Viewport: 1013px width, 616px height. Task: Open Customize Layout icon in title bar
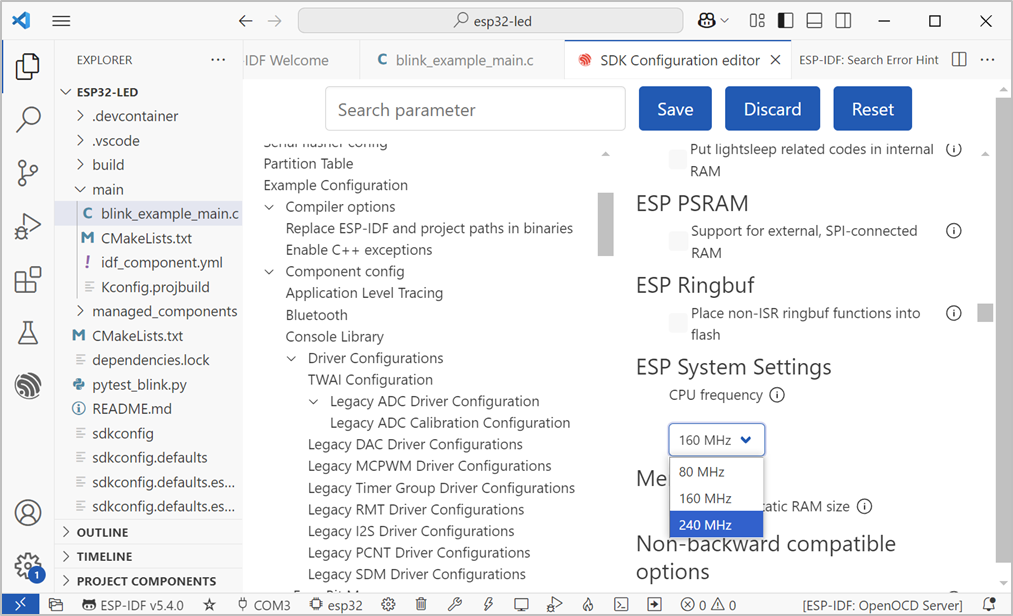point(757,21)
